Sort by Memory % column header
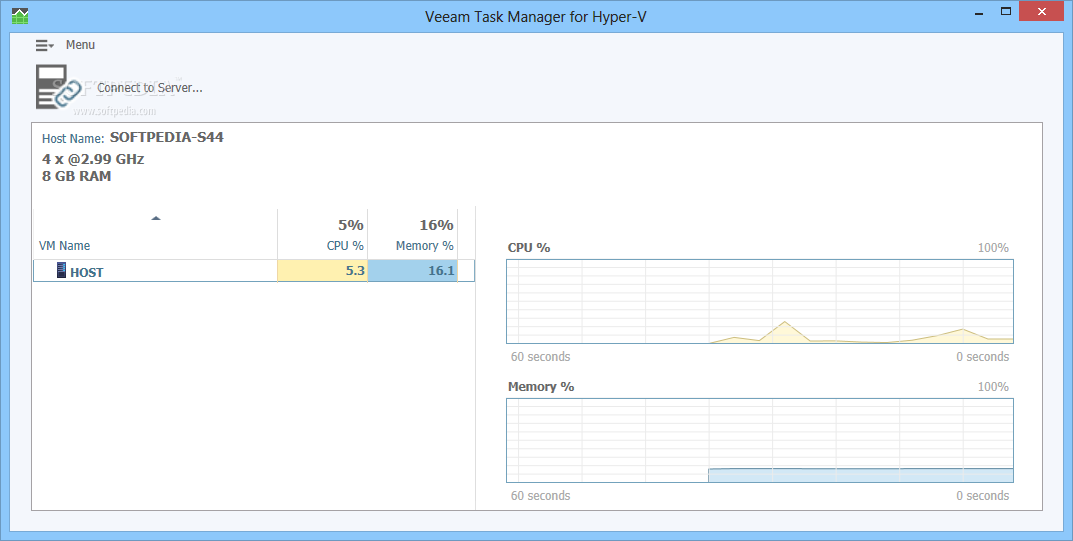1073x541 pixels. [x=424, y=246]
